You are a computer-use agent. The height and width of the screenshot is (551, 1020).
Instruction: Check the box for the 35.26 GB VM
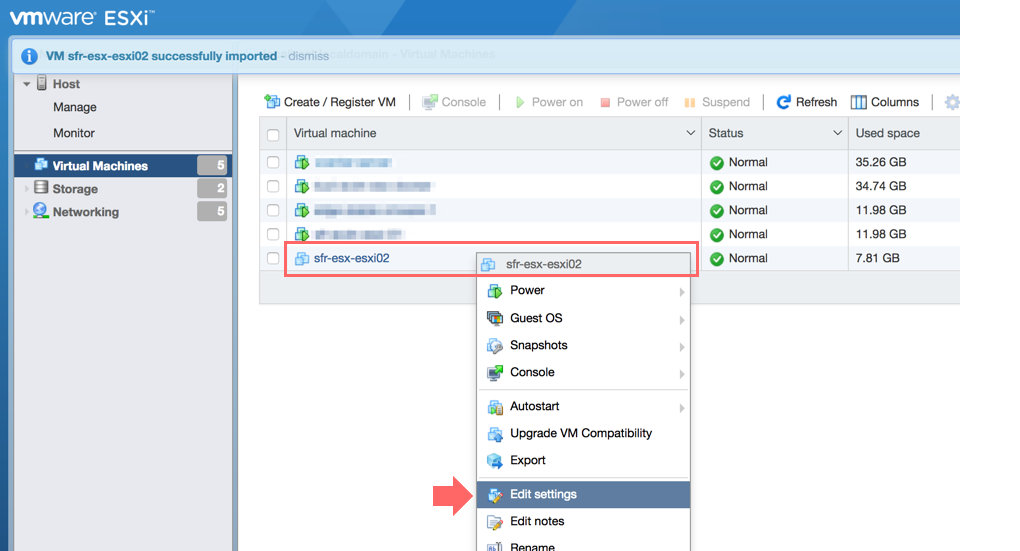click(x=273, y=162)
